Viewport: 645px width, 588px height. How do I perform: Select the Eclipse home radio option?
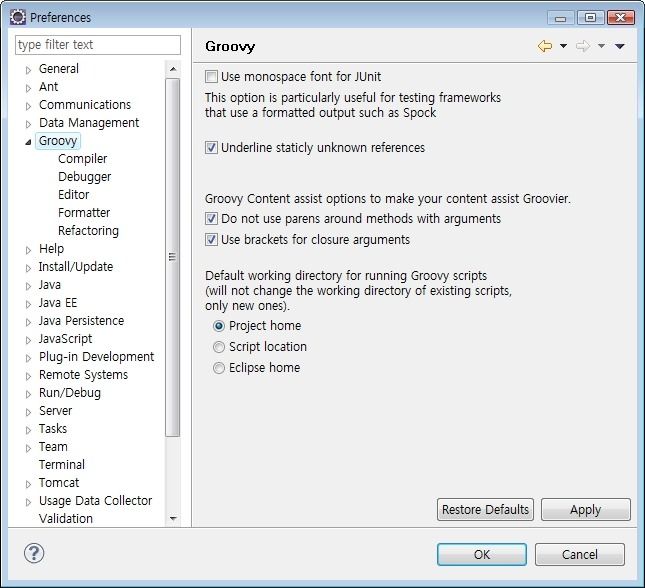(x=218, y=368)
